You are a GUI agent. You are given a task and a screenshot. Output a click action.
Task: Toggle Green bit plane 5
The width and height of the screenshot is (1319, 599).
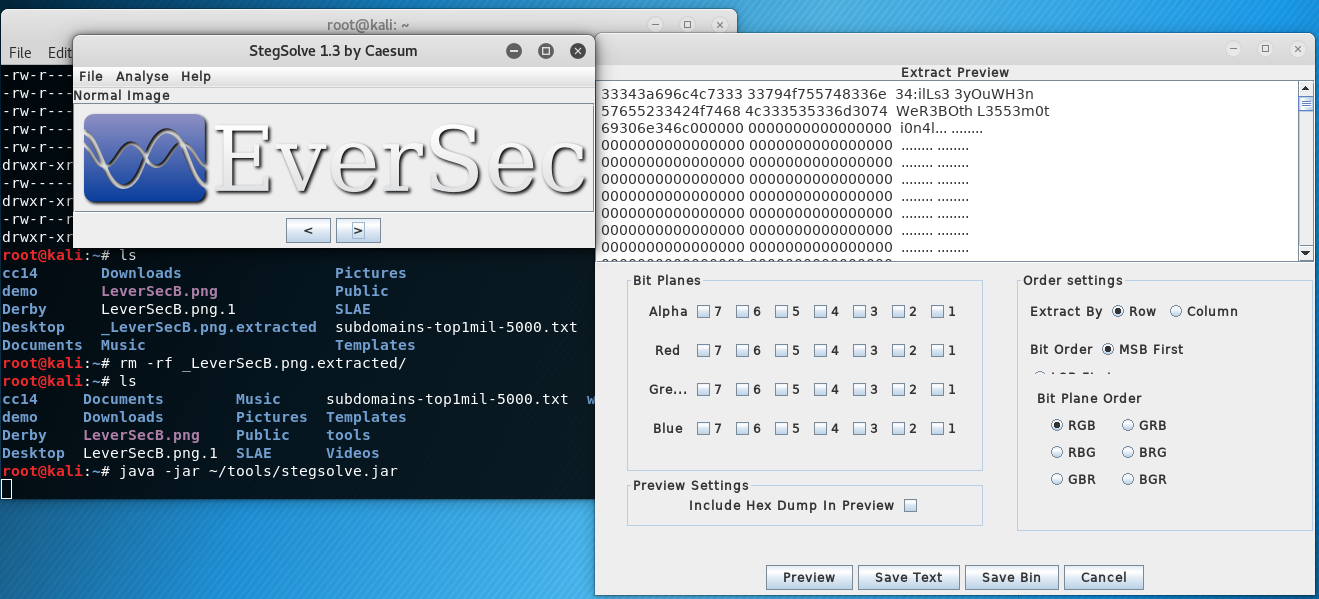[x=782, y=389]
